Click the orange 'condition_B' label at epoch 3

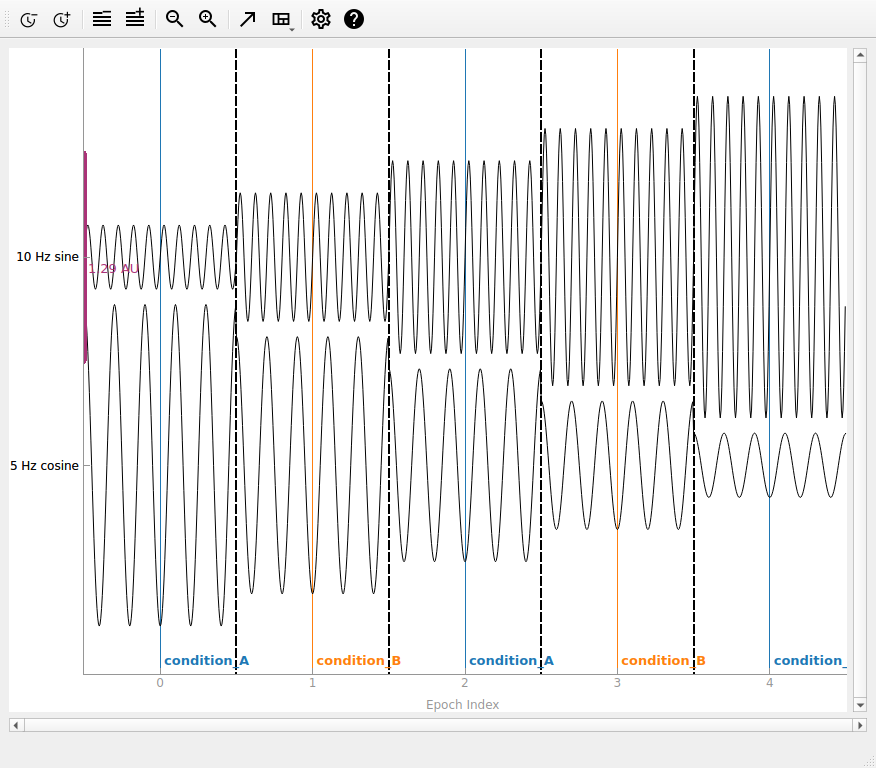click(x=664, y=661)
